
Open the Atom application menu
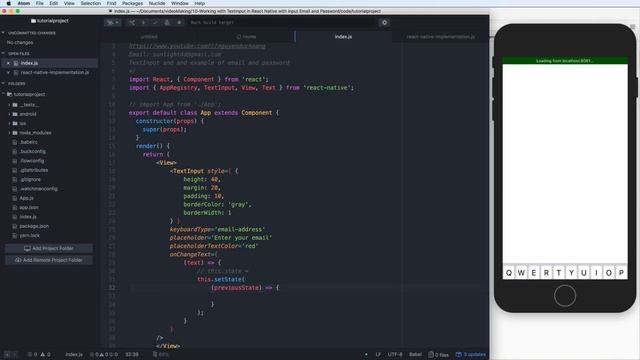[24, 3]
